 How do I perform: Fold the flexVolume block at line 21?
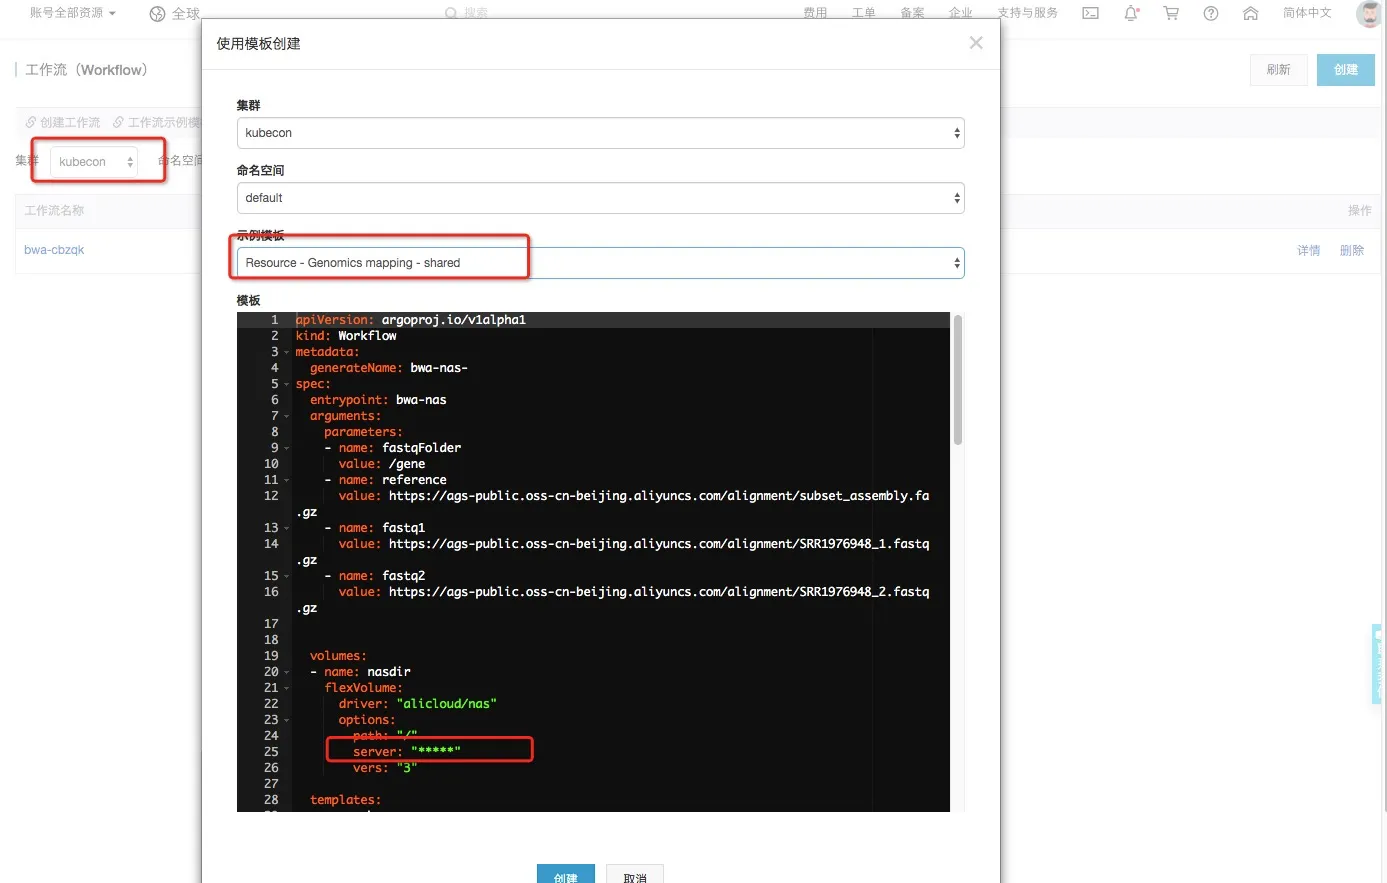[286, 688]
